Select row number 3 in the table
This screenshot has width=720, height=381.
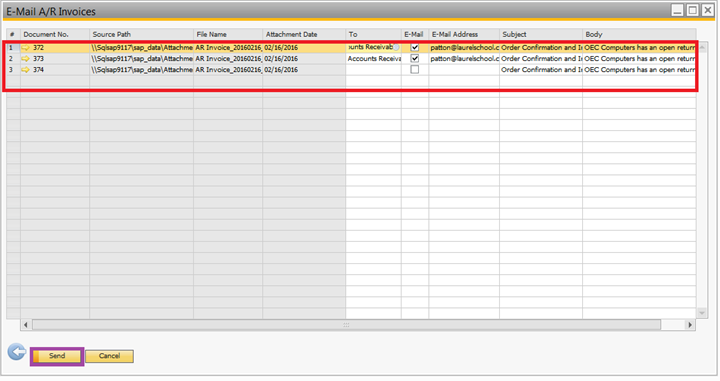tap(13, 70)
